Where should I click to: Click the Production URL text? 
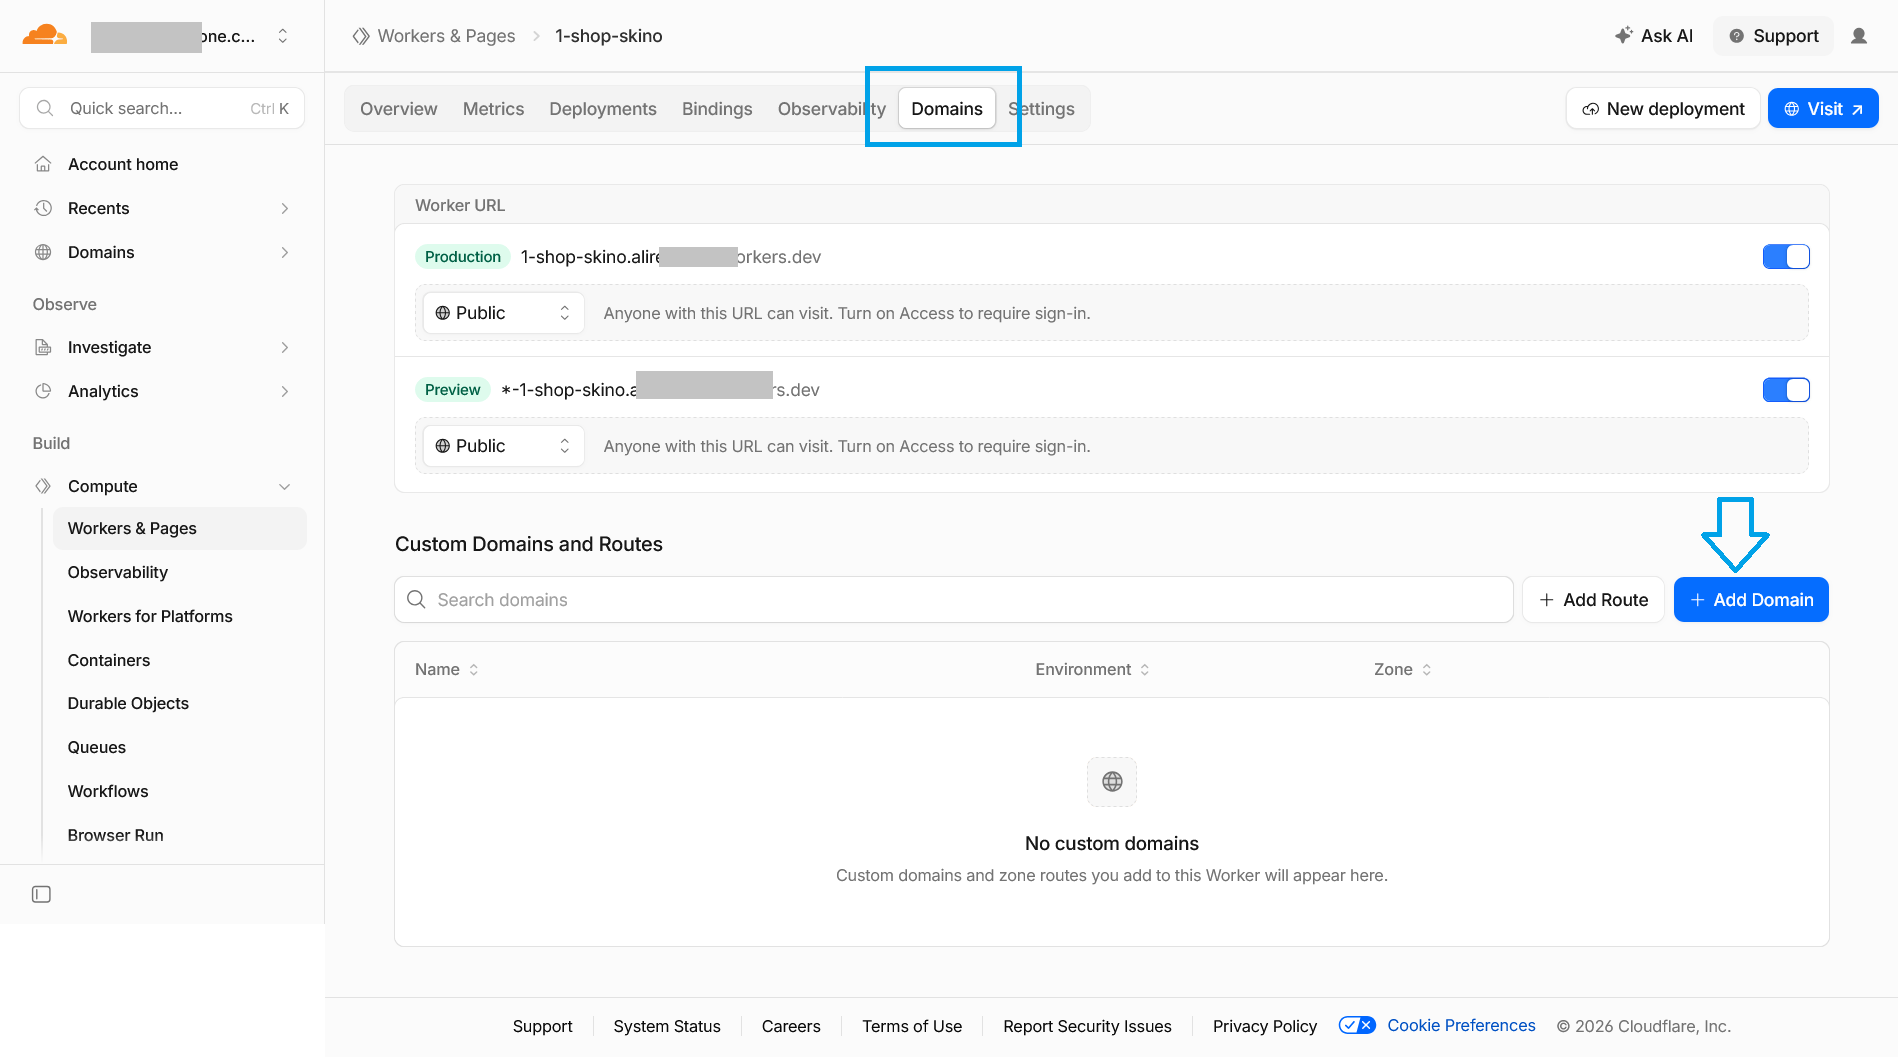[x=671, y=257]
